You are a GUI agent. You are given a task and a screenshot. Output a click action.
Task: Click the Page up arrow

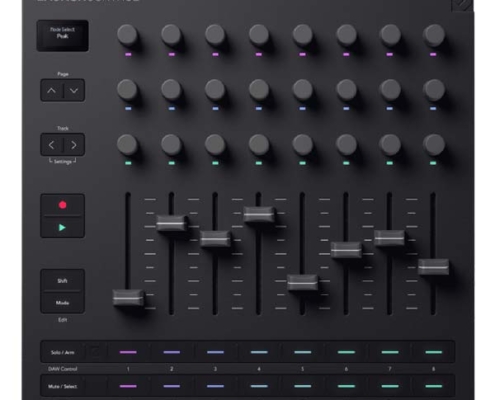[52, 90]
